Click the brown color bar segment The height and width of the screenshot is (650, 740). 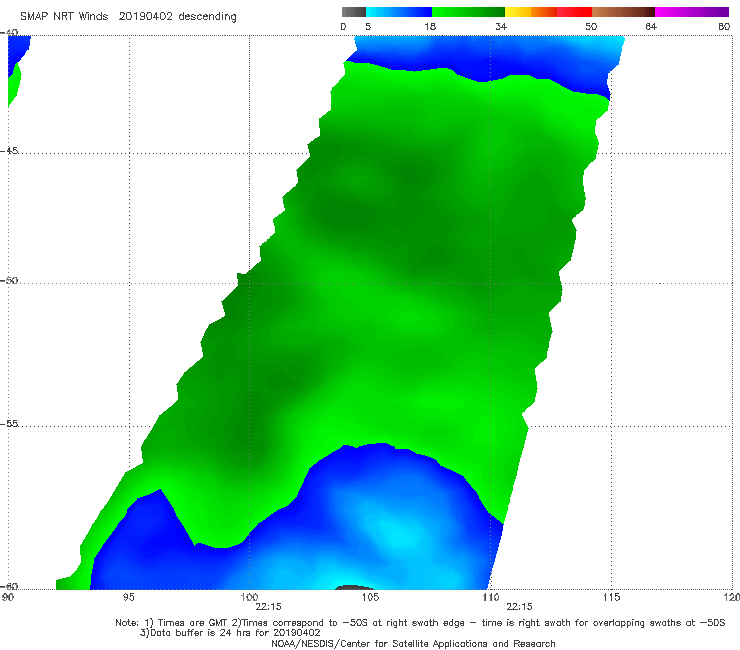point(623,12)
